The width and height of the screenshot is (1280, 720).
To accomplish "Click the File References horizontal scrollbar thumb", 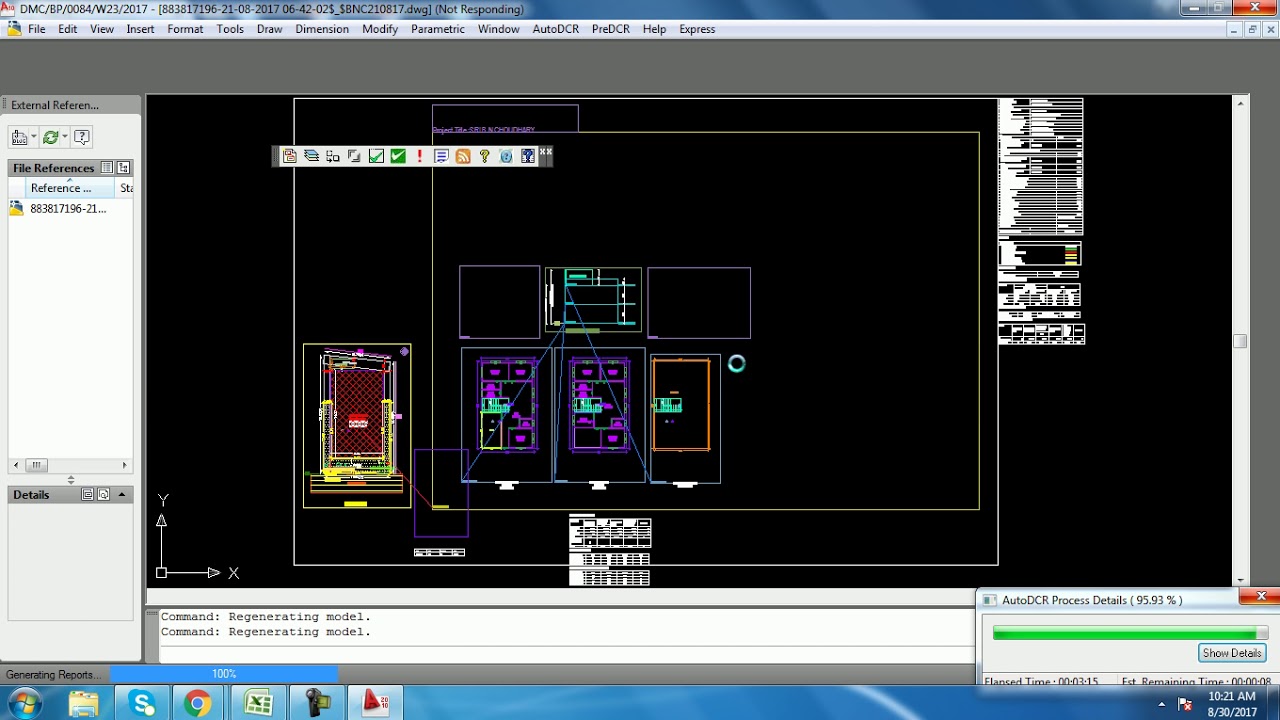I will click(x=36, y=465).
